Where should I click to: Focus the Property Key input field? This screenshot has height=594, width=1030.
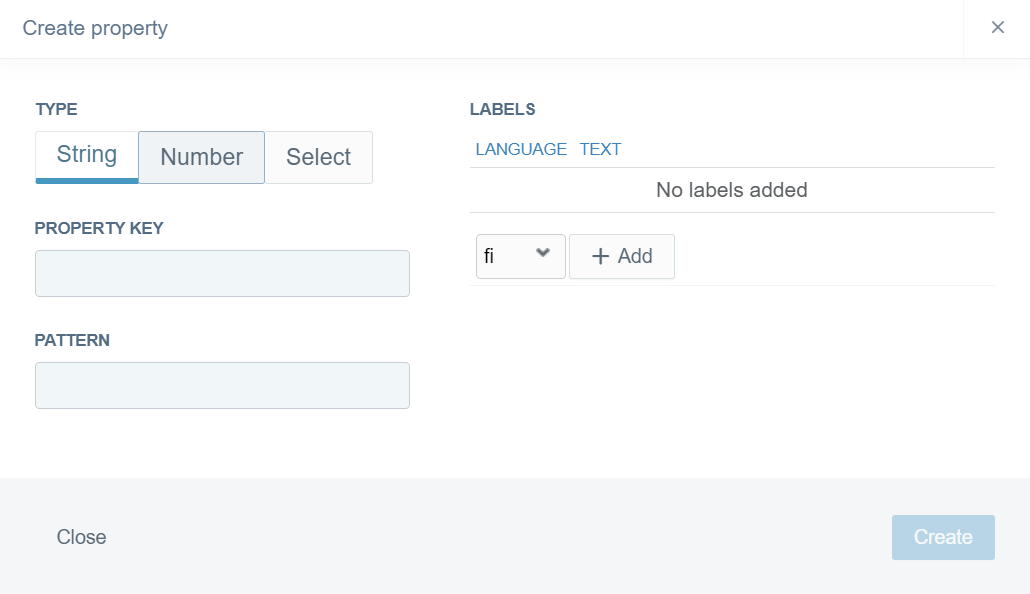coord(222,273)
